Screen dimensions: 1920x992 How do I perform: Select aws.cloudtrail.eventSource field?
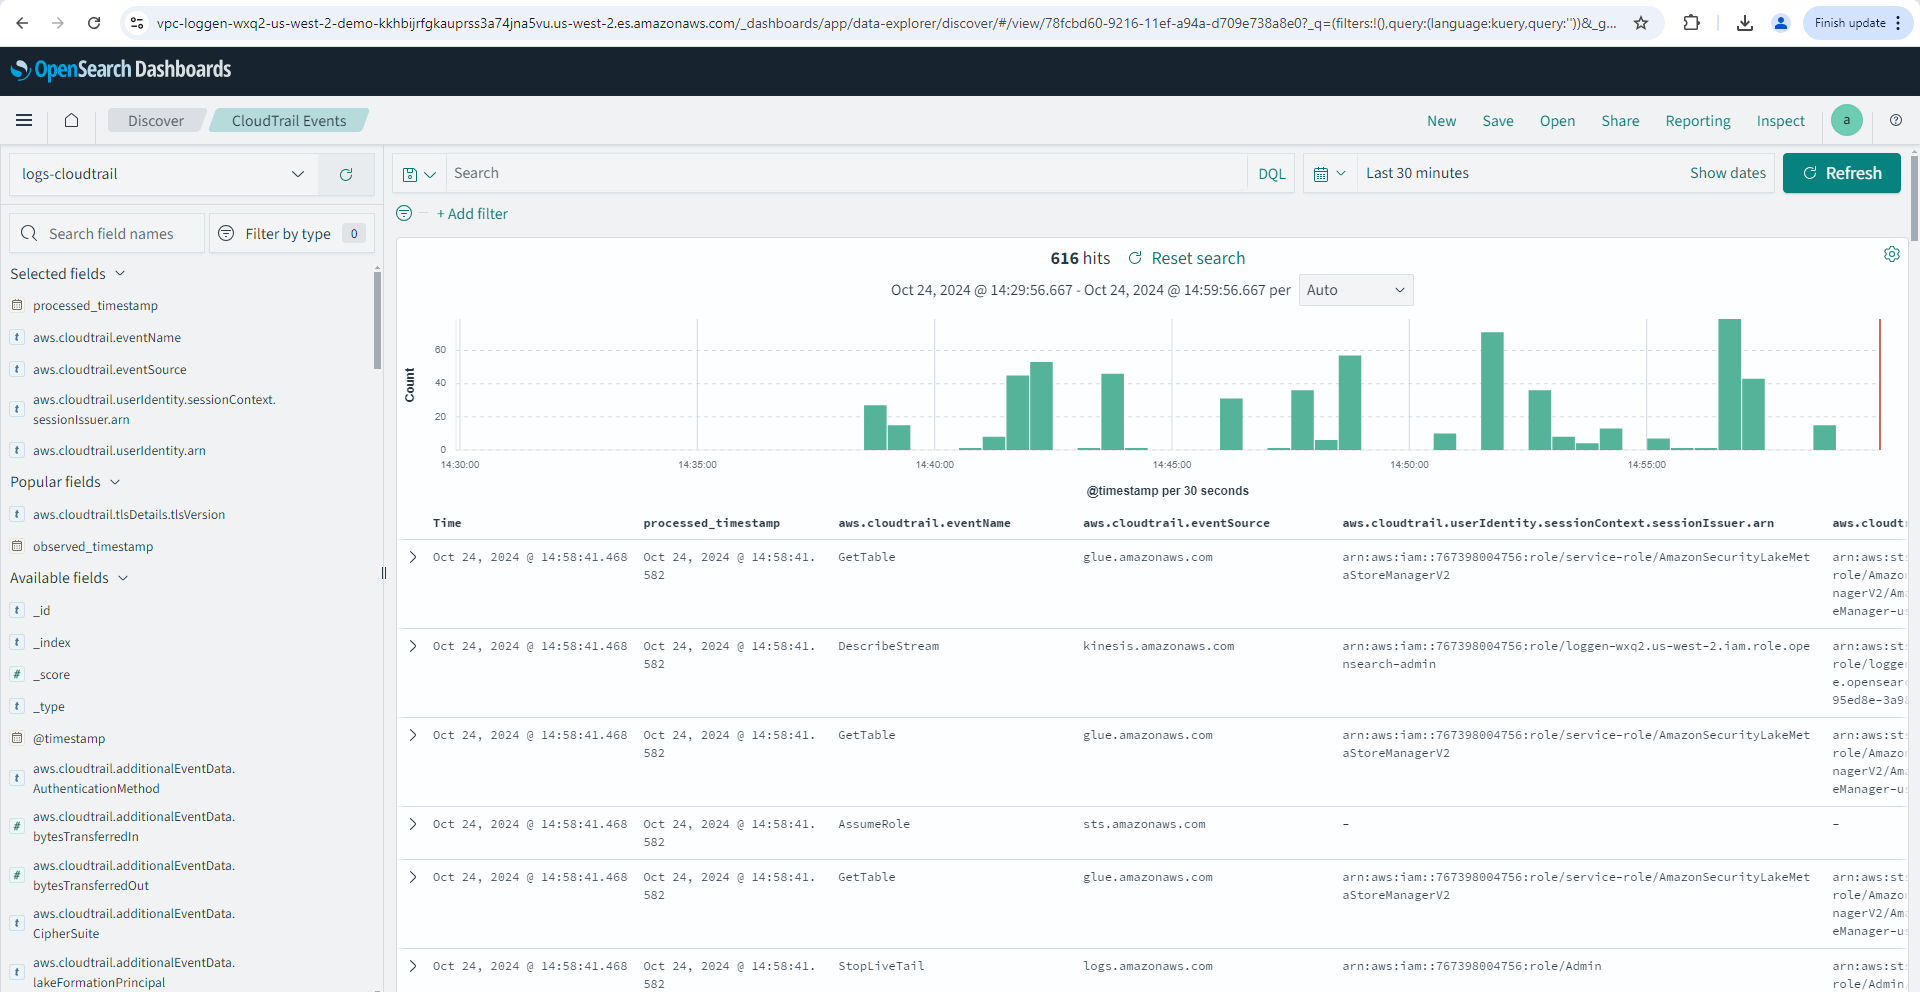(109, 370)
